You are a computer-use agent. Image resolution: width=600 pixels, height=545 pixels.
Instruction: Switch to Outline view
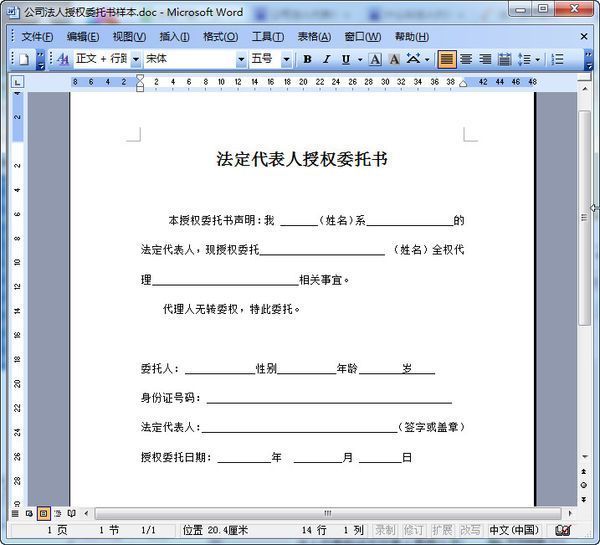click(x=58, y=514)
